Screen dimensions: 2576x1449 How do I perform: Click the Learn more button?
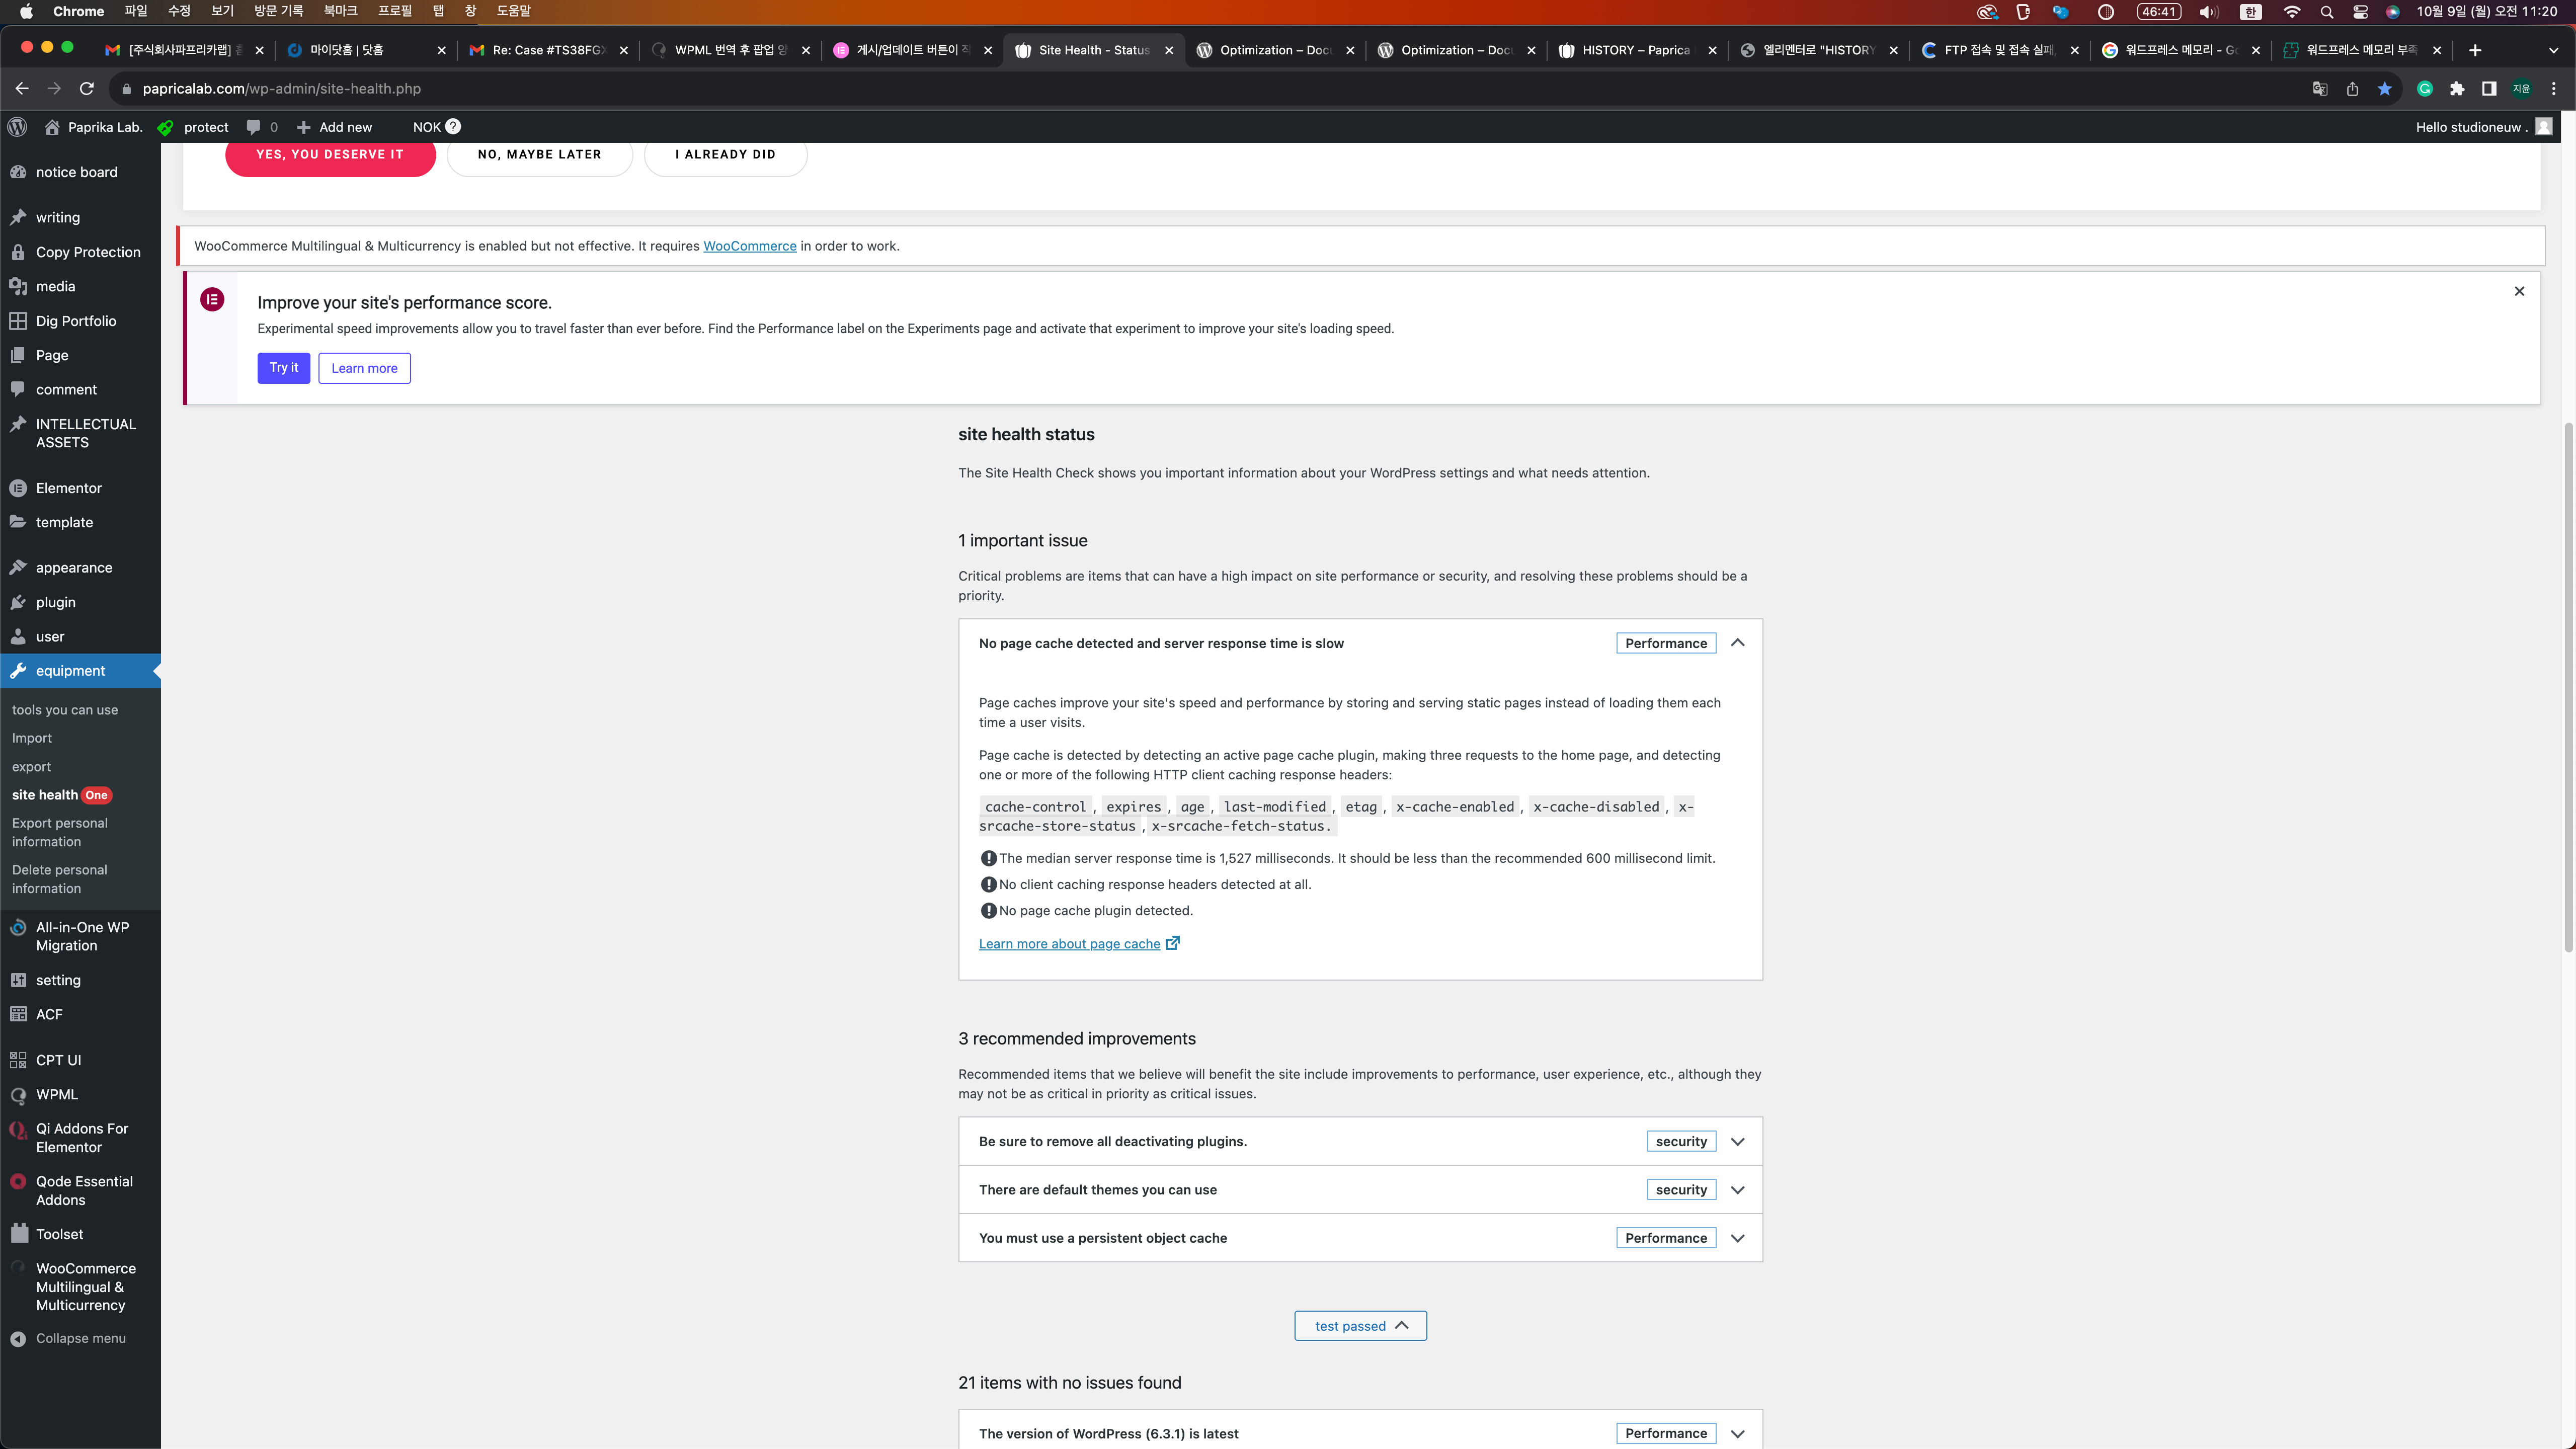[364, 368]
